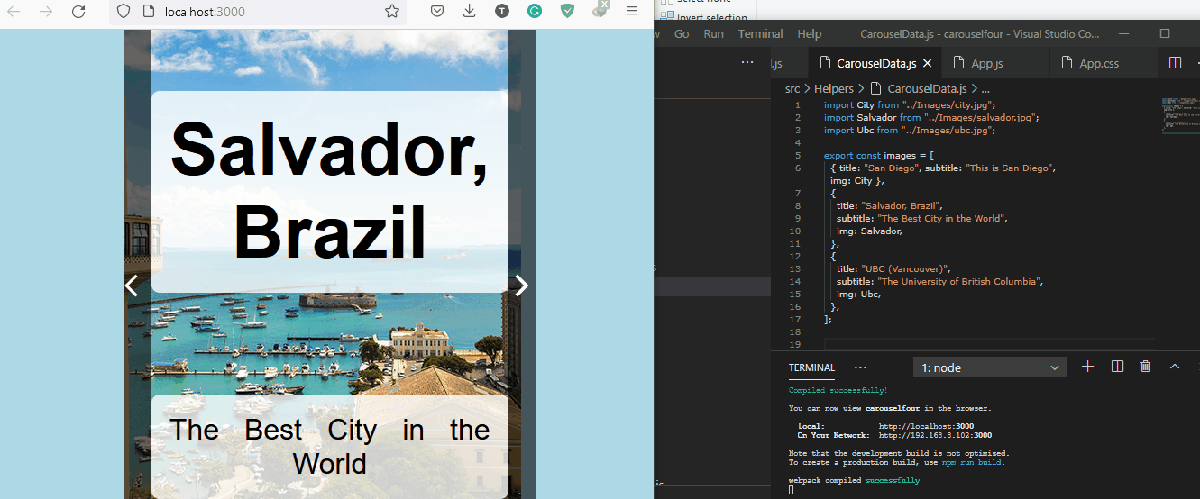Close the CarouselData.js tab

coord(927,64)
